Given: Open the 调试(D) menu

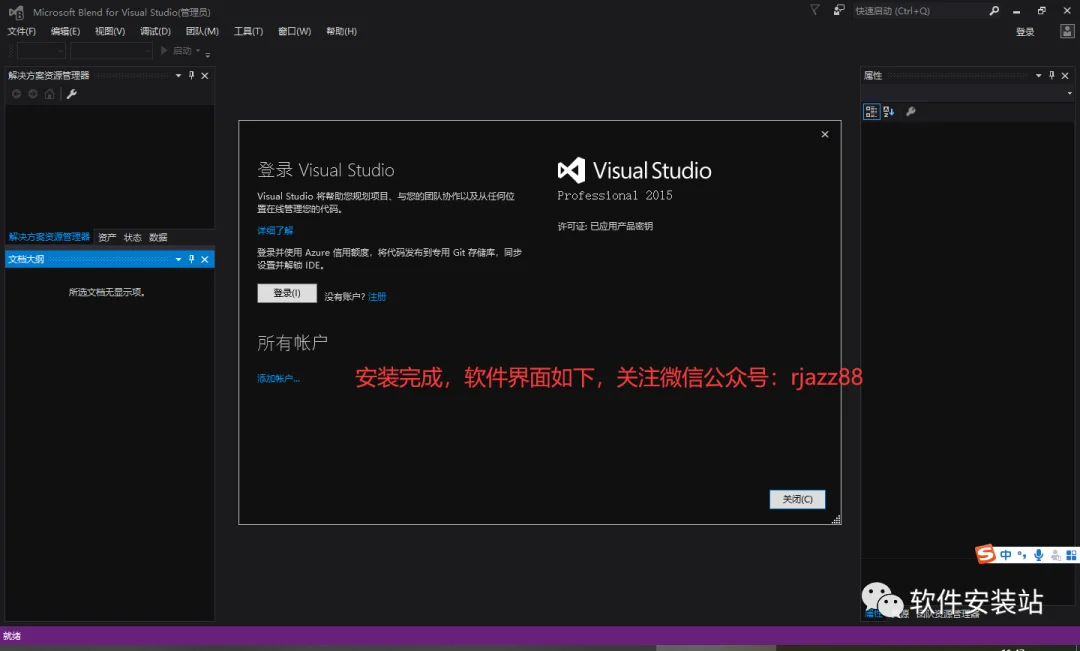Looking at the screenshot, I should (x=155, y=32).
